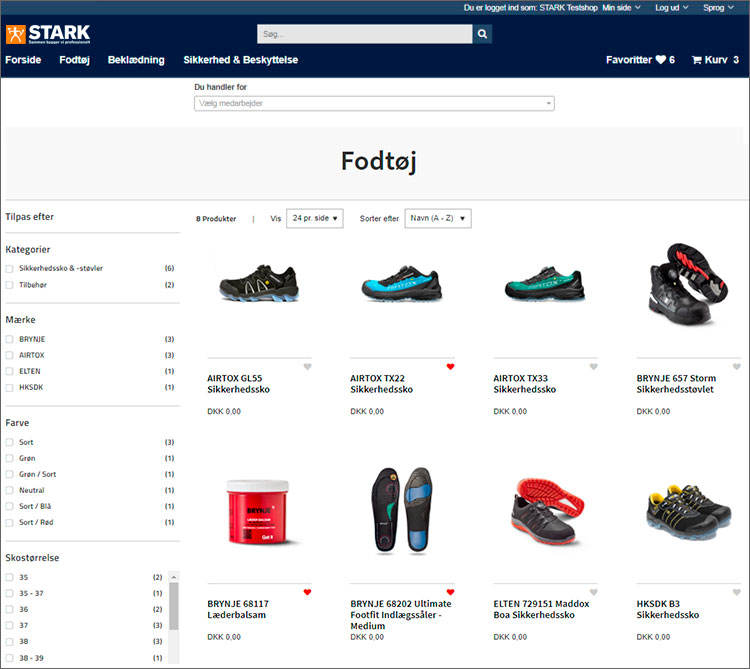Open the 24 pr. side dropdown
750x669 pixels.
pyautogui.click(x=314, y=218)
